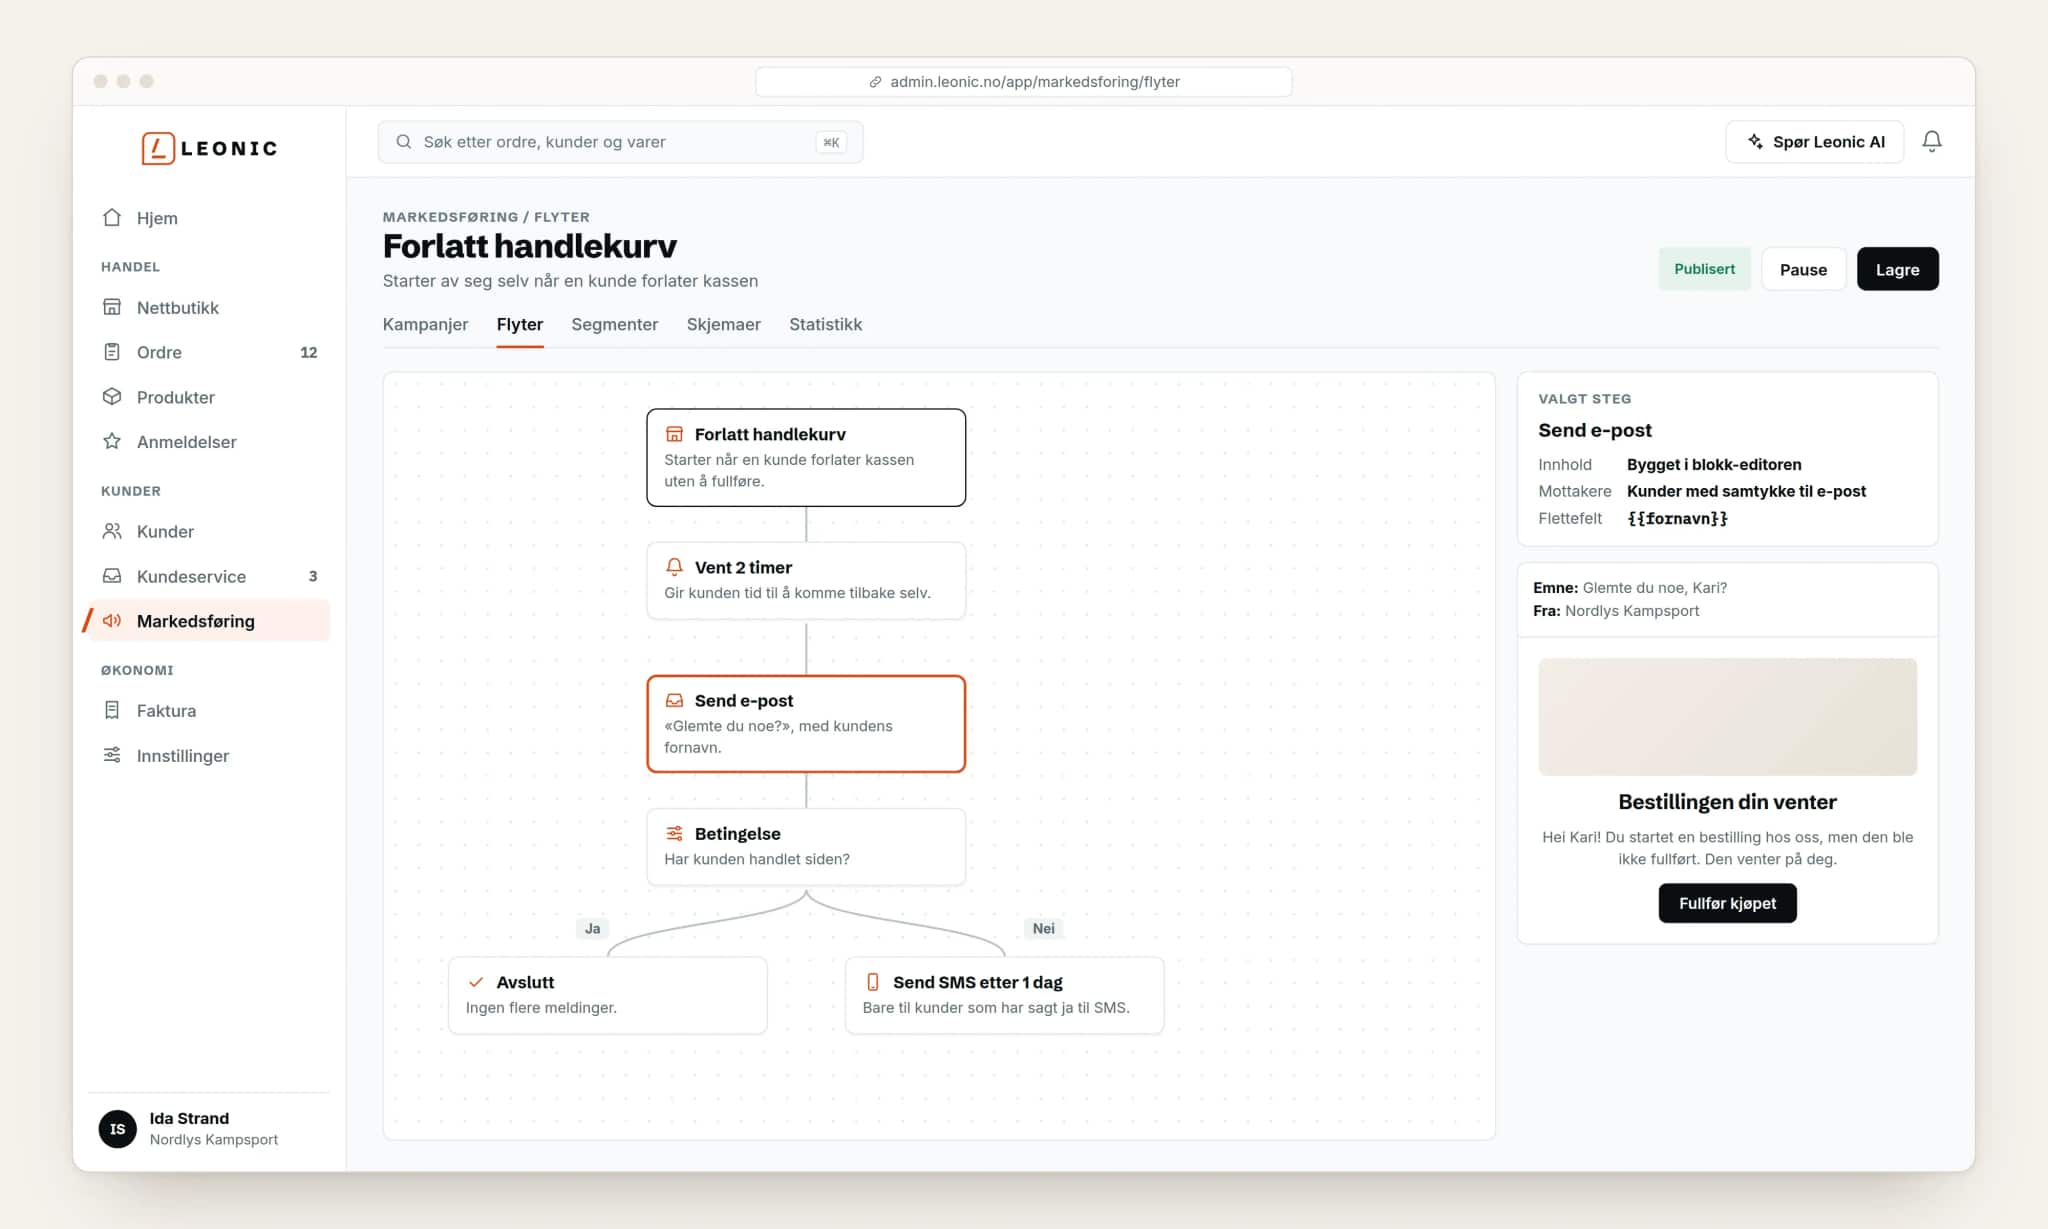Click the Kundeservice inbox icon
The image size is (2048, 1229).
tap(112, 576)
